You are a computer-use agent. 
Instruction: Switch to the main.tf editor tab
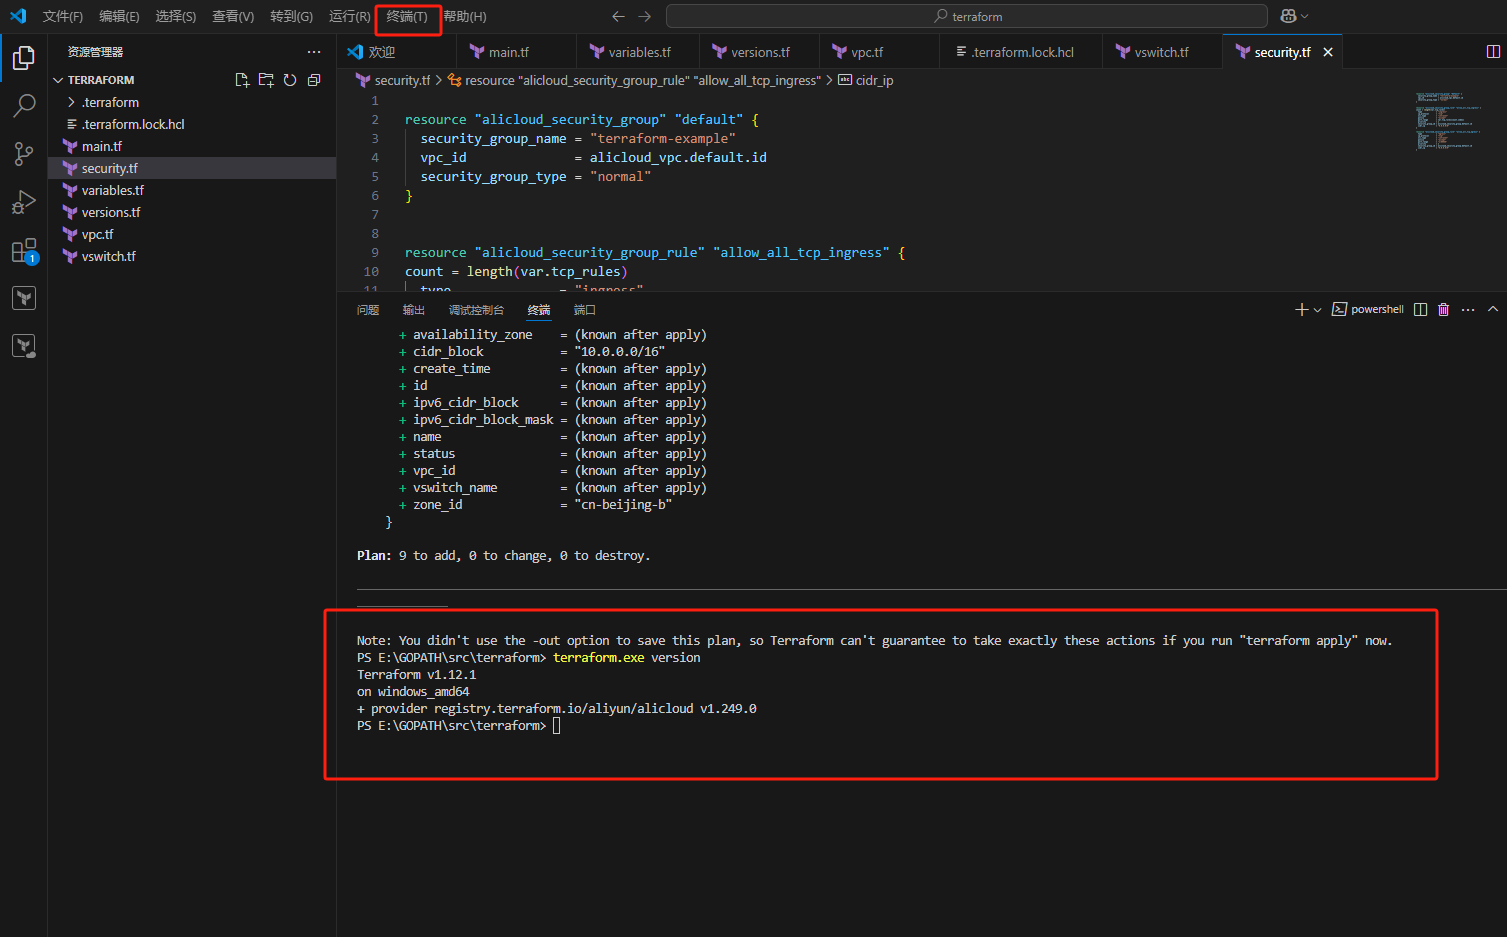(516, 52)
